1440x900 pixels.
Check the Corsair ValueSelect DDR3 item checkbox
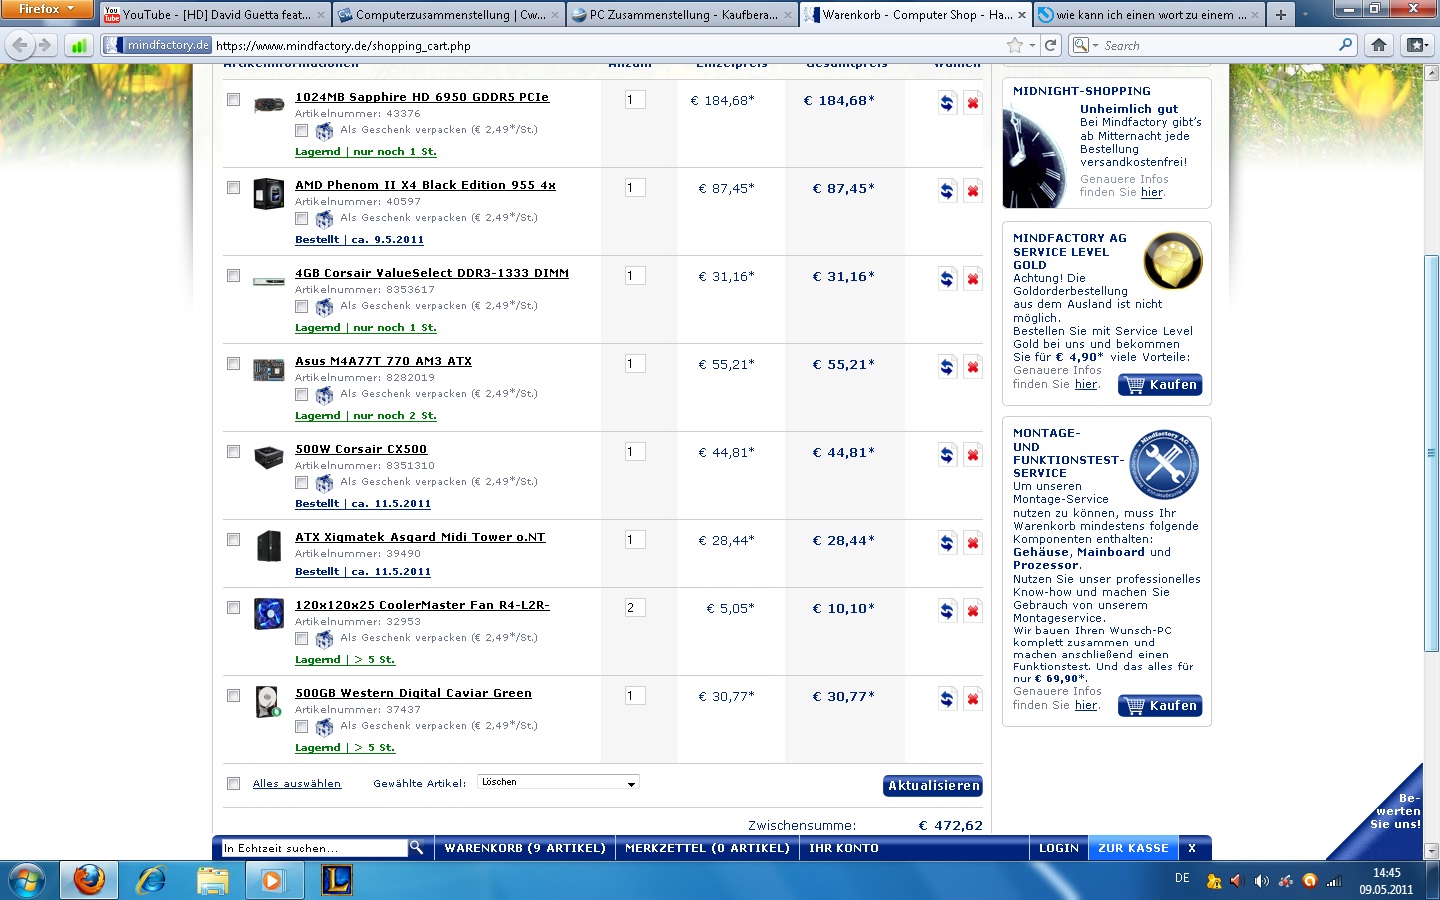tap(233, 275)
